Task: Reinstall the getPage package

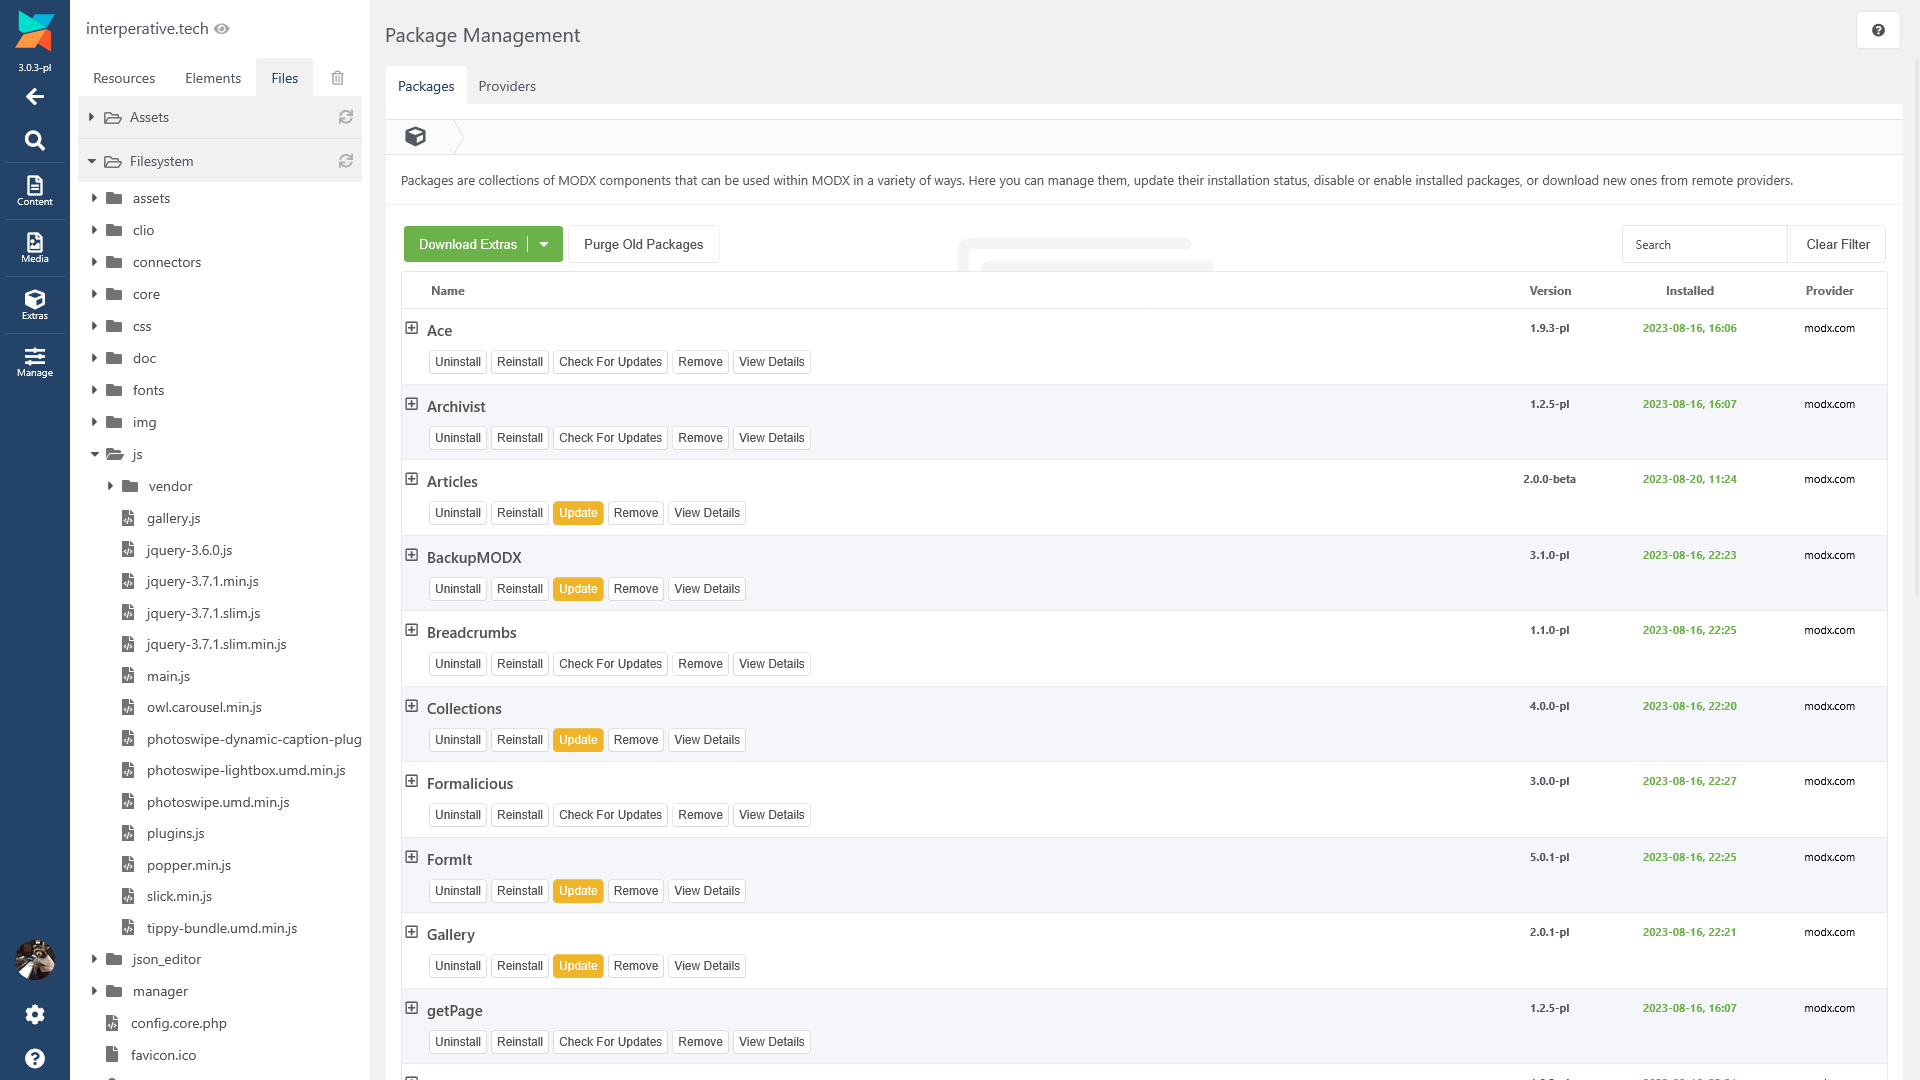Action: pos(520,1042)
